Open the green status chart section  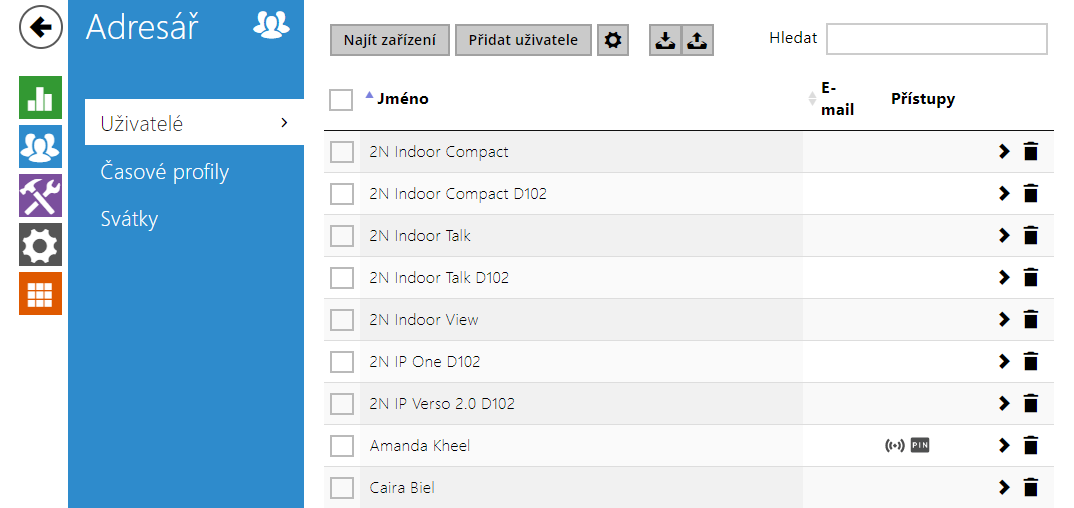click(40, 97)
